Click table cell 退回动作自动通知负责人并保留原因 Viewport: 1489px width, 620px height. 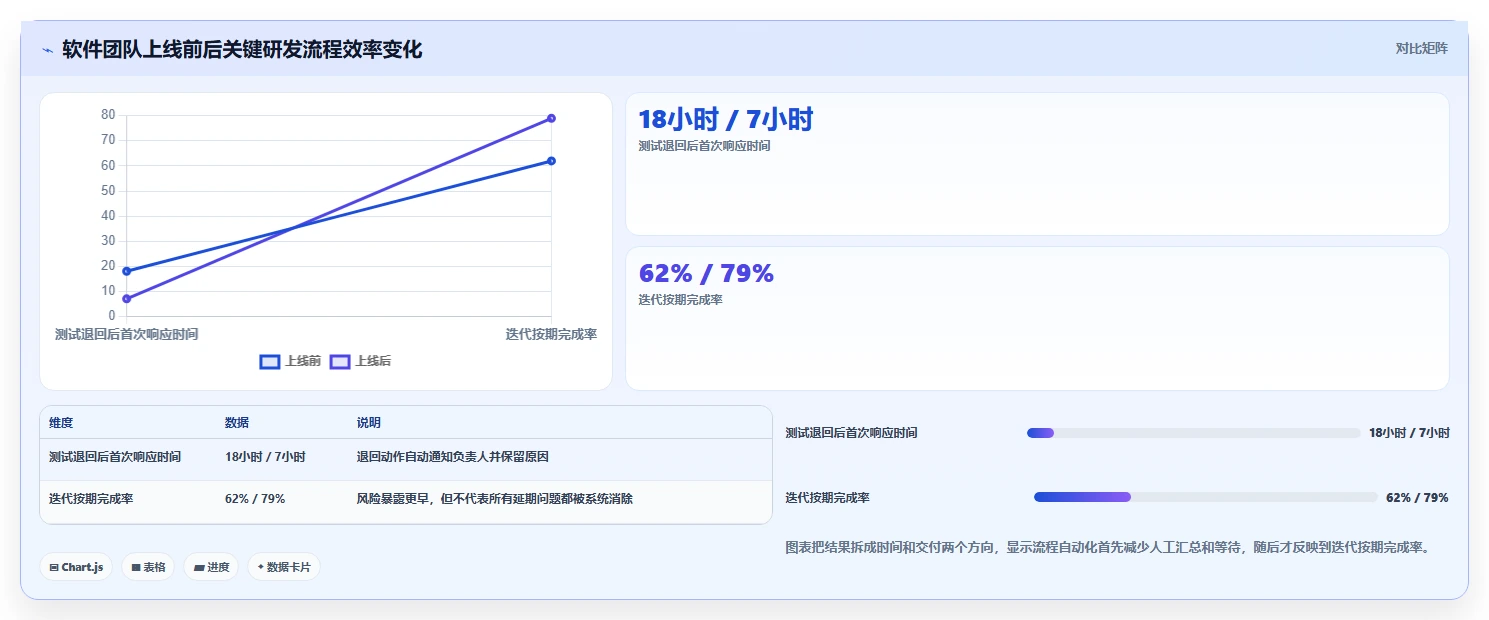pos(453,457)
